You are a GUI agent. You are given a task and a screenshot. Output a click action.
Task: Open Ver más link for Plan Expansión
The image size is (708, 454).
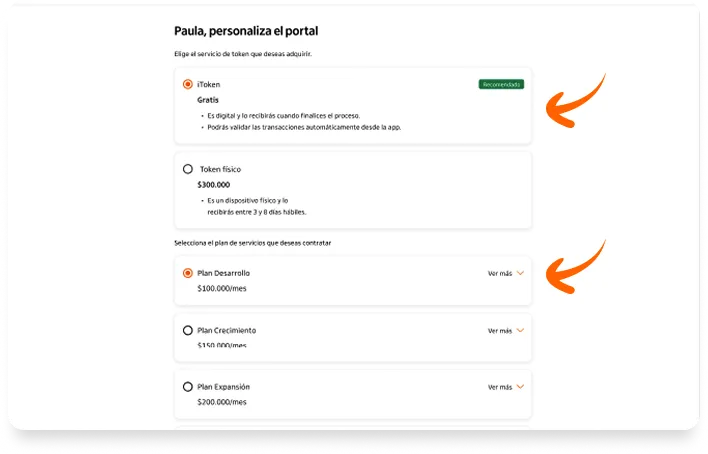click(x=500, y=387)
